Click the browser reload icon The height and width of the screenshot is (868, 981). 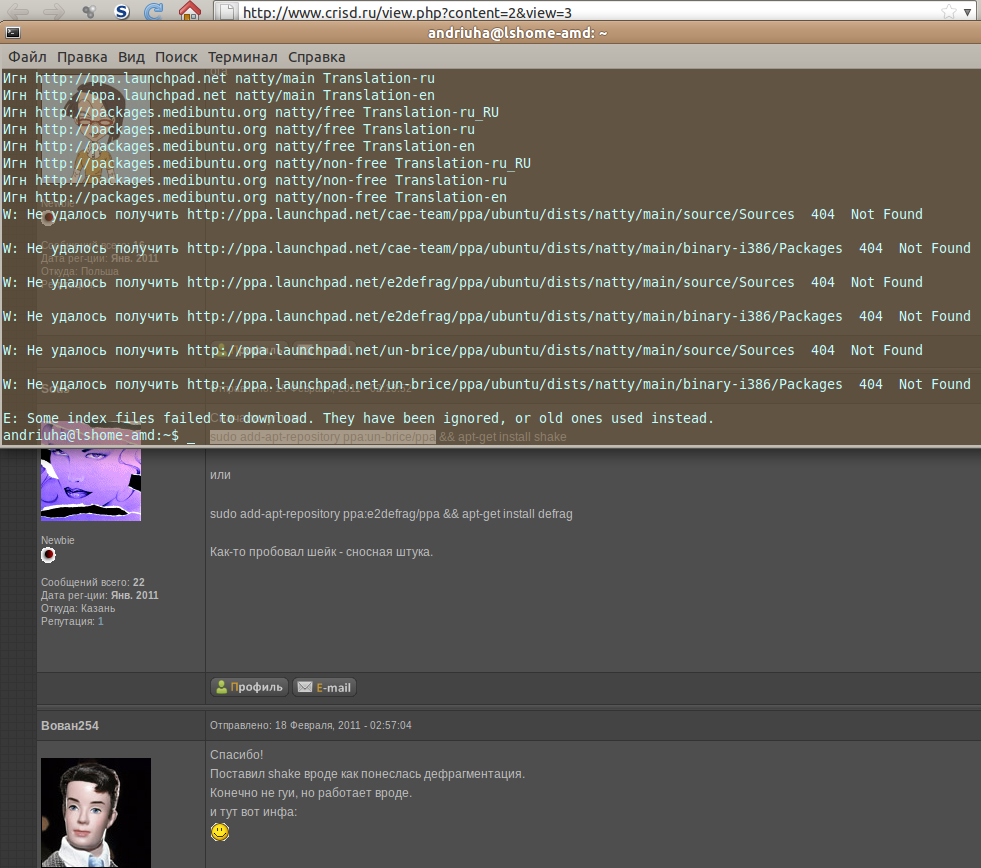(154, 12)
